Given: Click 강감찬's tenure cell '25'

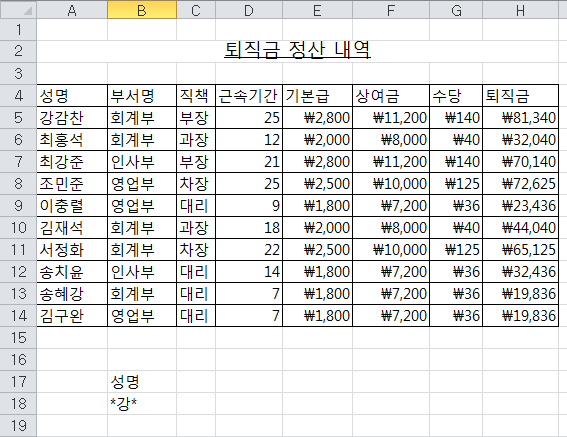Looking at the screenshot, I should pos(249,118).
